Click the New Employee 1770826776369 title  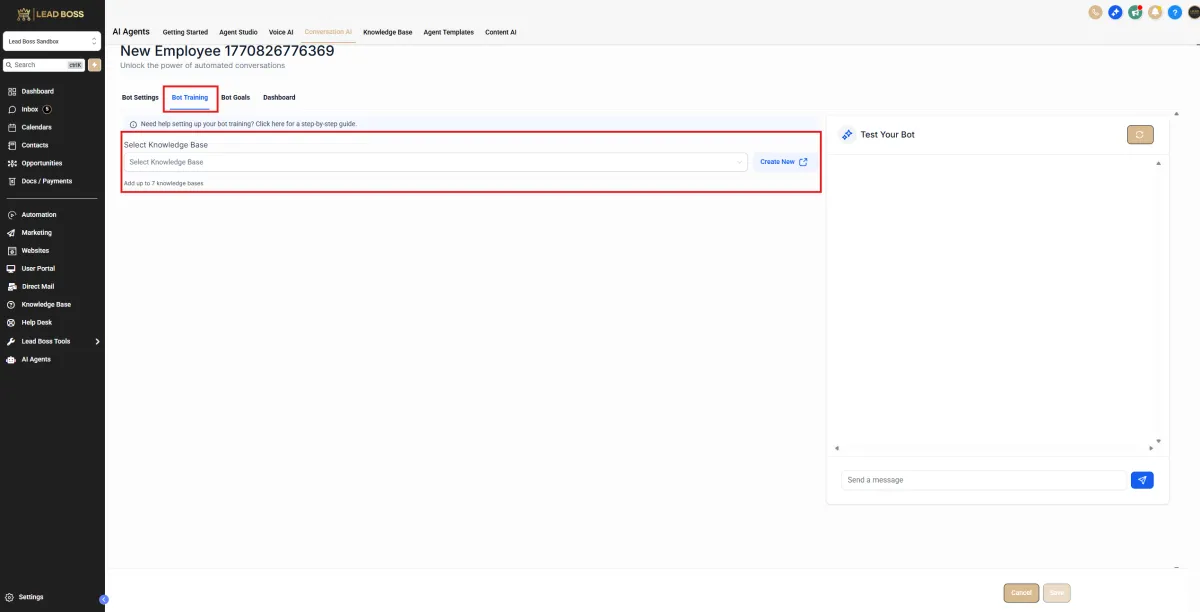pyautogui.click(x=227, y=51)
